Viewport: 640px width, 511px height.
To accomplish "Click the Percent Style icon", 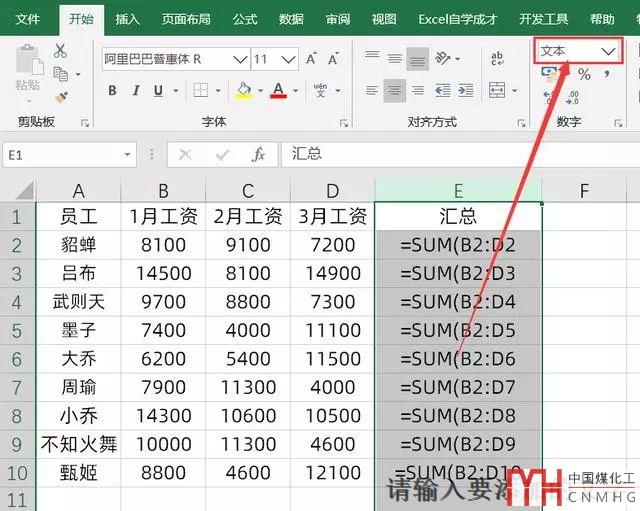I will (584, 75).
